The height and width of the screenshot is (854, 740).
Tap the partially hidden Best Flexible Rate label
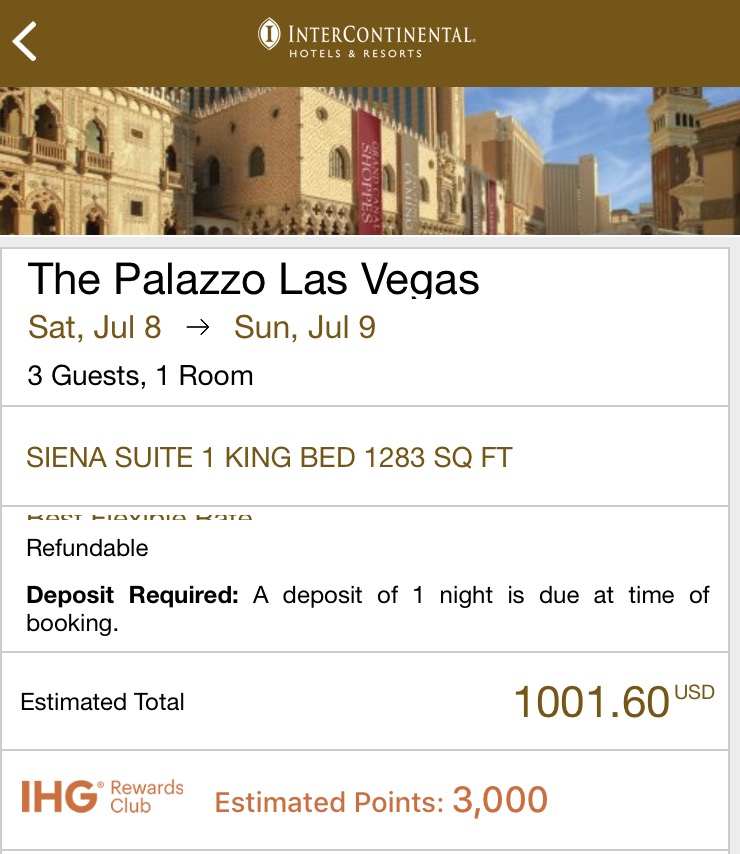(x=139, y=516)
